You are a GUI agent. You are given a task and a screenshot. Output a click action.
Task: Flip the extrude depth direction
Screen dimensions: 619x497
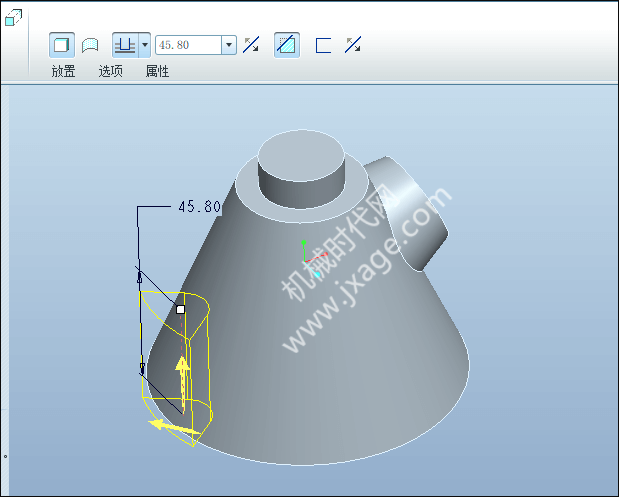click(251, 45)
